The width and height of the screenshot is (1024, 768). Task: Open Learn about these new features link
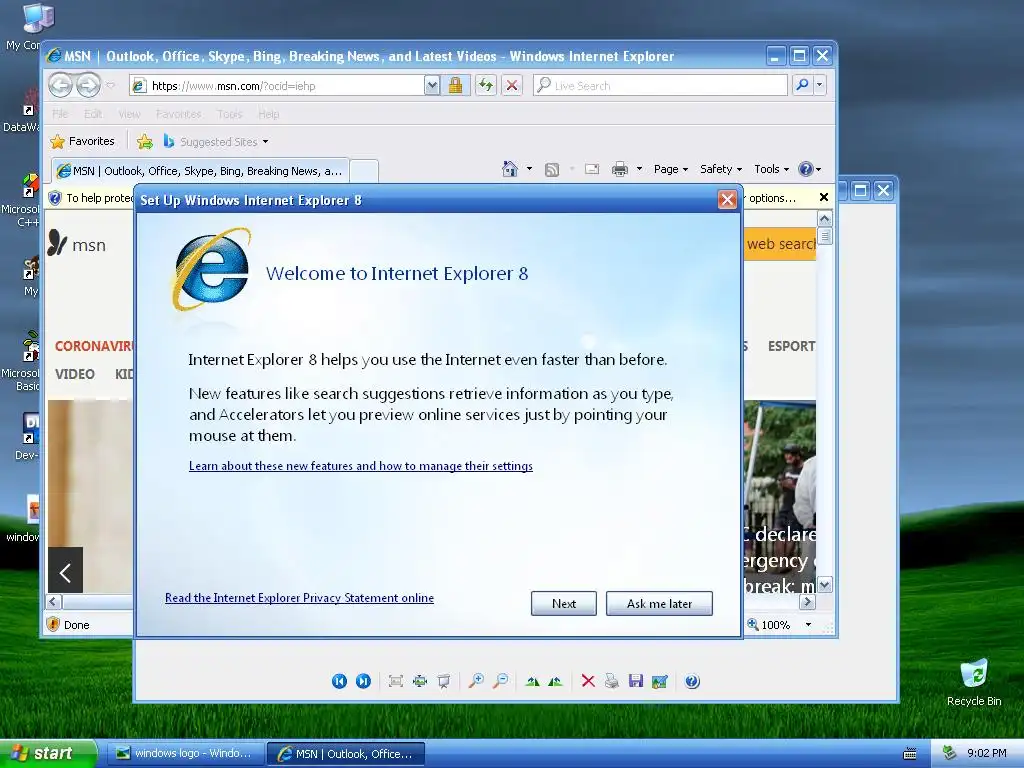point(360,466)
